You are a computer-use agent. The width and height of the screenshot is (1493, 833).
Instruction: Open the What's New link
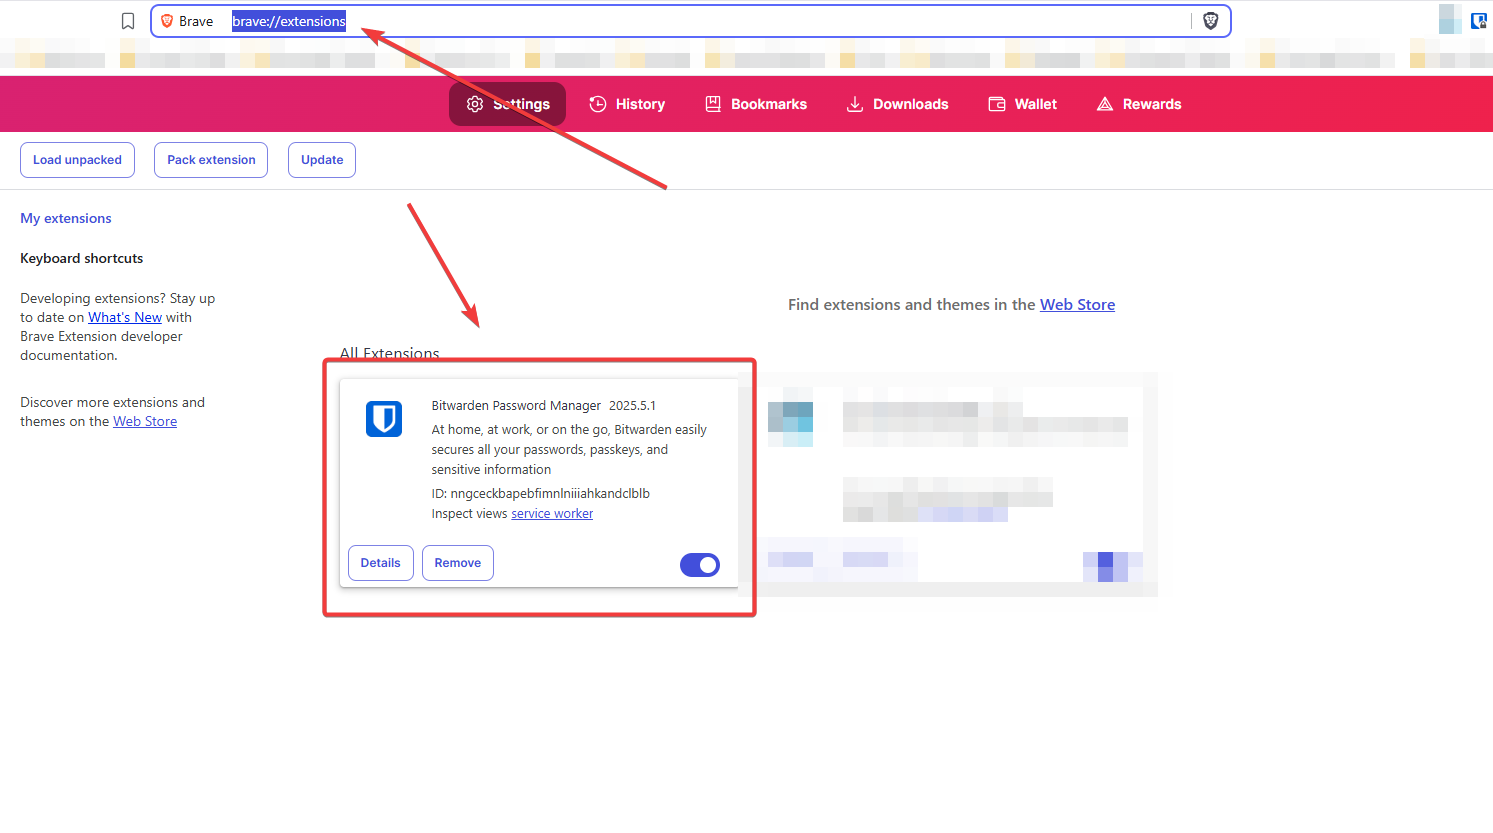point(125,317)
